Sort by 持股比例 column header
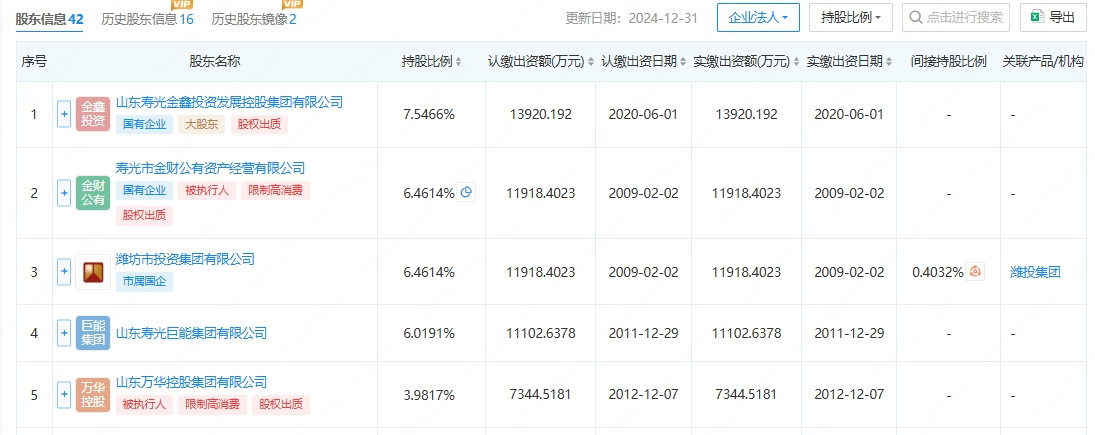 click(x=432, y=61)
